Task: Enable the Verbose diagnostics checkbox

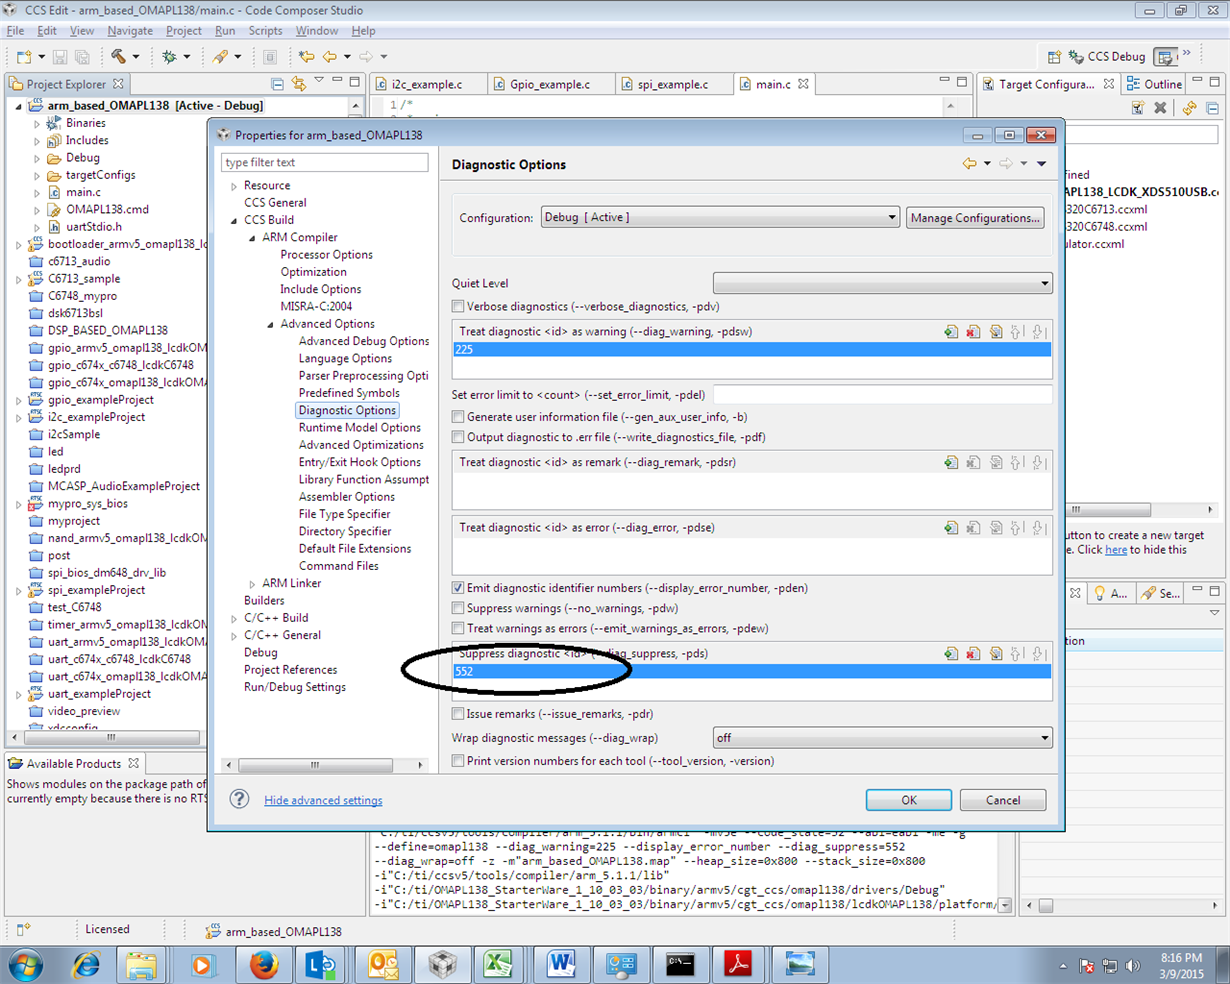Action: (458, 307)
